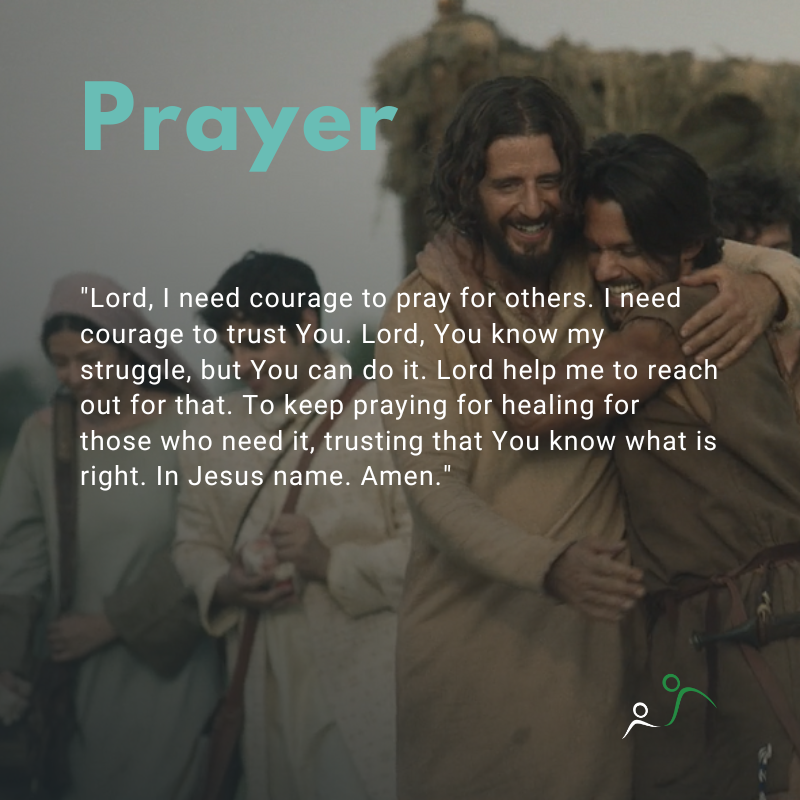Click the text line "courage to trust You"
The image size is (800, 800).
point(342,335)
